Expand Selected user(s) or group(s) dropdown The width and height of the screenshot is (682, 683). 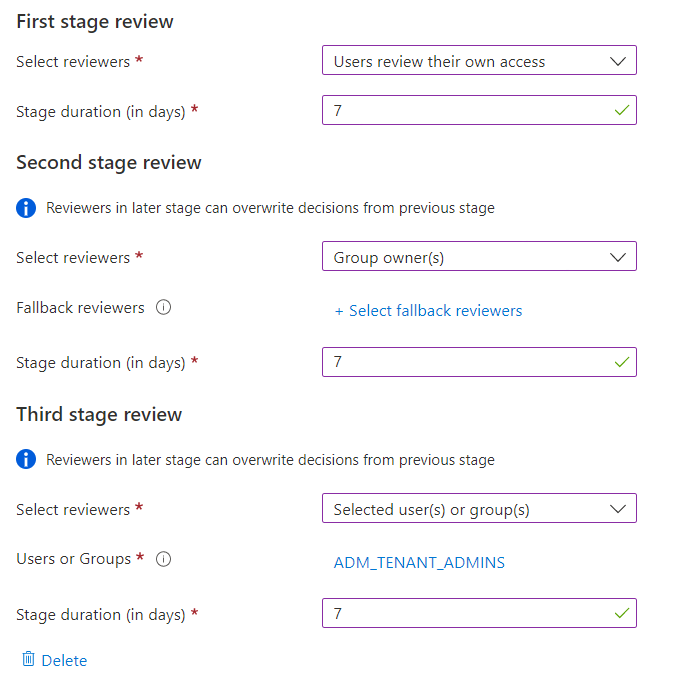tap(478, 509)
